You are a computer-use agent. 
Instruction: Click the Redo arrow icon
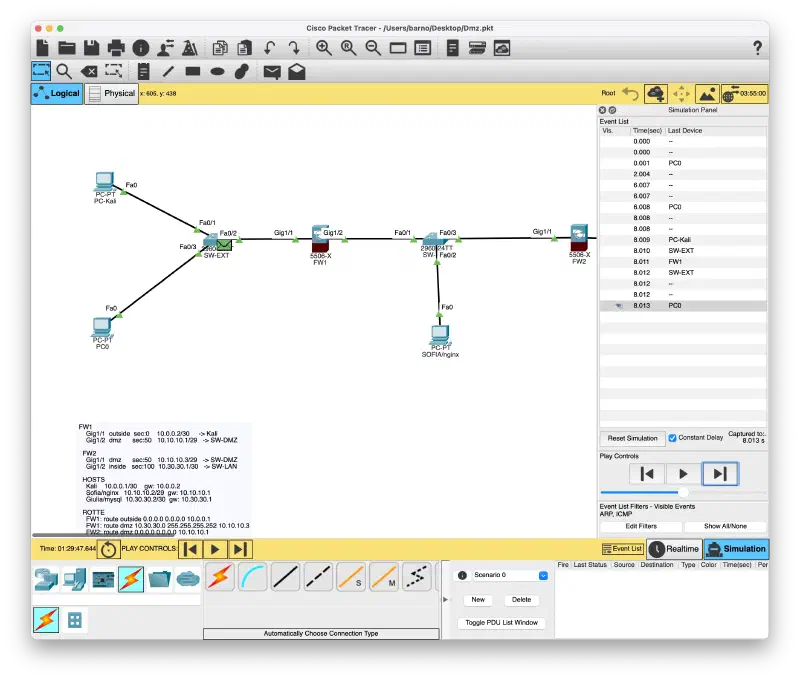(x=294, y=48)
